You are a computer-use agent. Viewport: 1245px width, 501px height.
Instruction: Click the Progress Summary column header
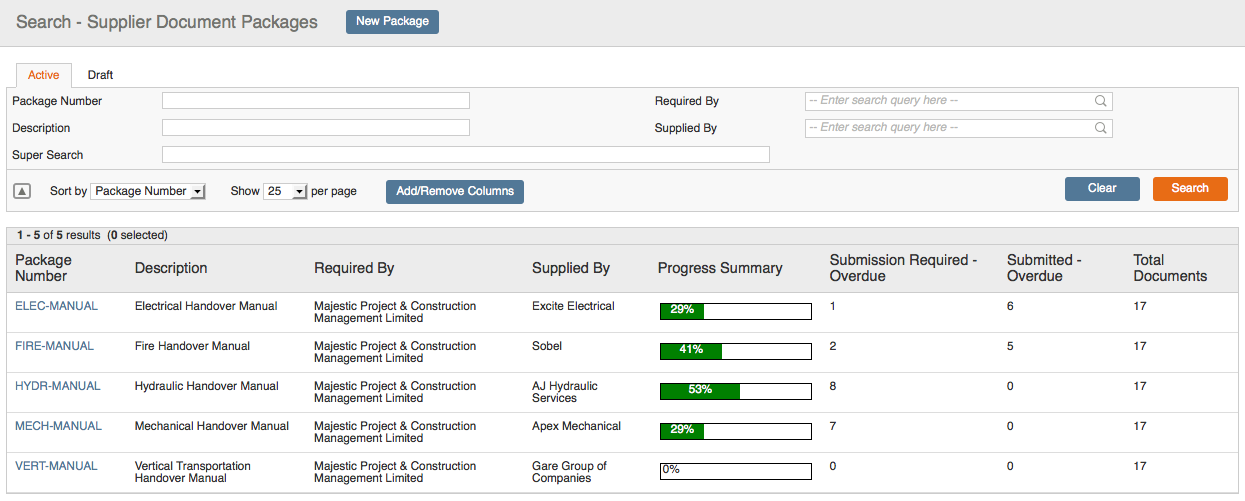(720, 268)
